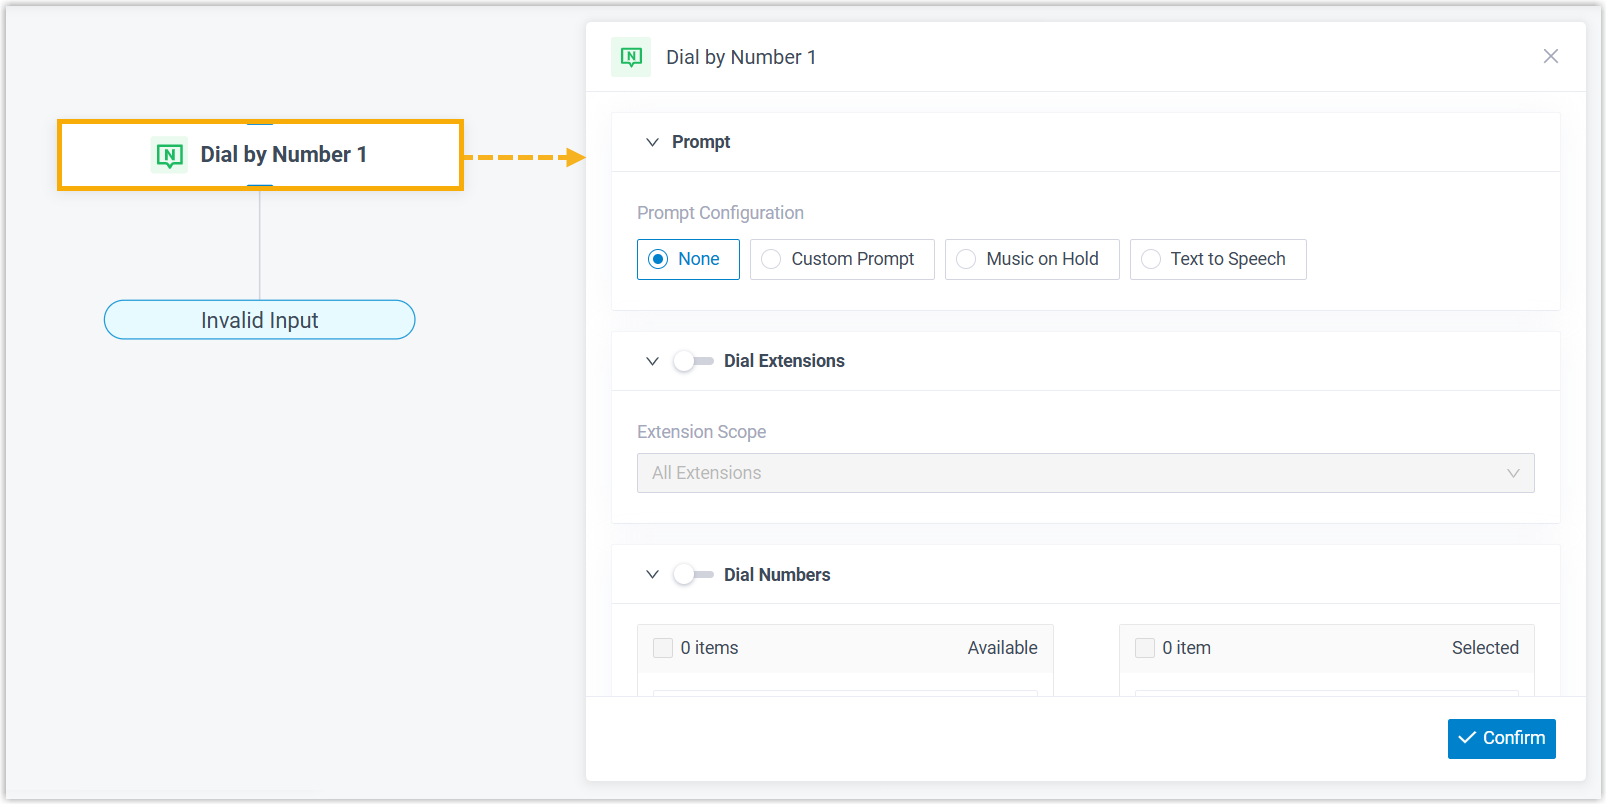Enable the Dial Extensions toggle

coord(692,361)
